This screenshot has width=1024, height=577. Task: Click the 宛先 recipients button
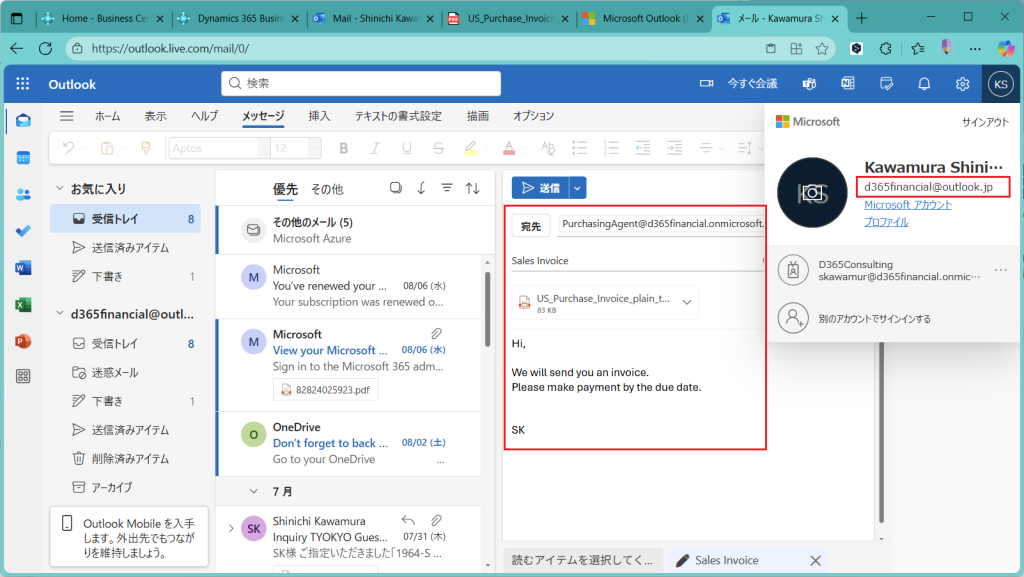(x=530, y=226)
